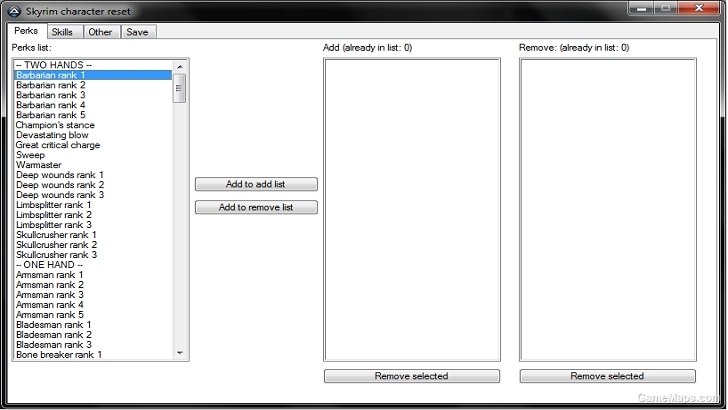Switch to the Skills tab

62,32
